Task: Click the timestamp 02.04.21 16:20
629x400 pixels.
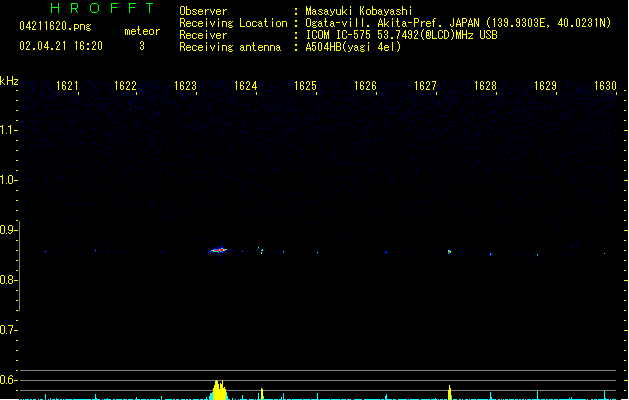Action: pyautogui.click(x=61, y=46)
